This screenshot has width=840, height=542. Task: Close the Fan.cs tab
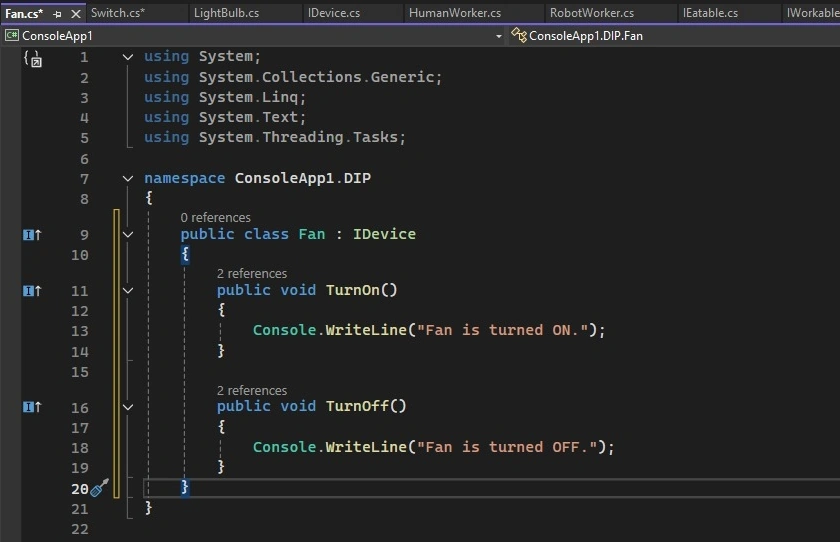click(x=76, y=14)
